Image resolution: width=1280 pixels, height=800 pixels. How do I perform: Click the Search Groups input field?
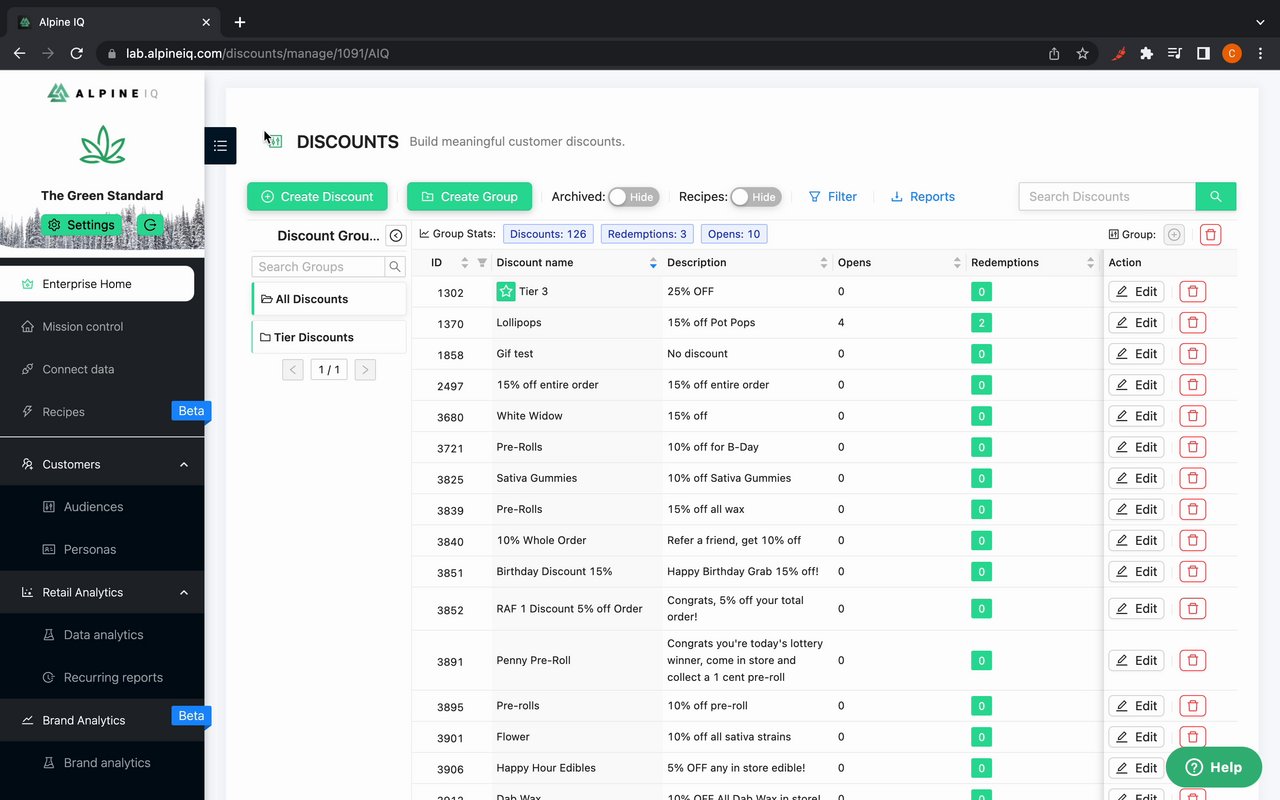(x=318, y=267)
